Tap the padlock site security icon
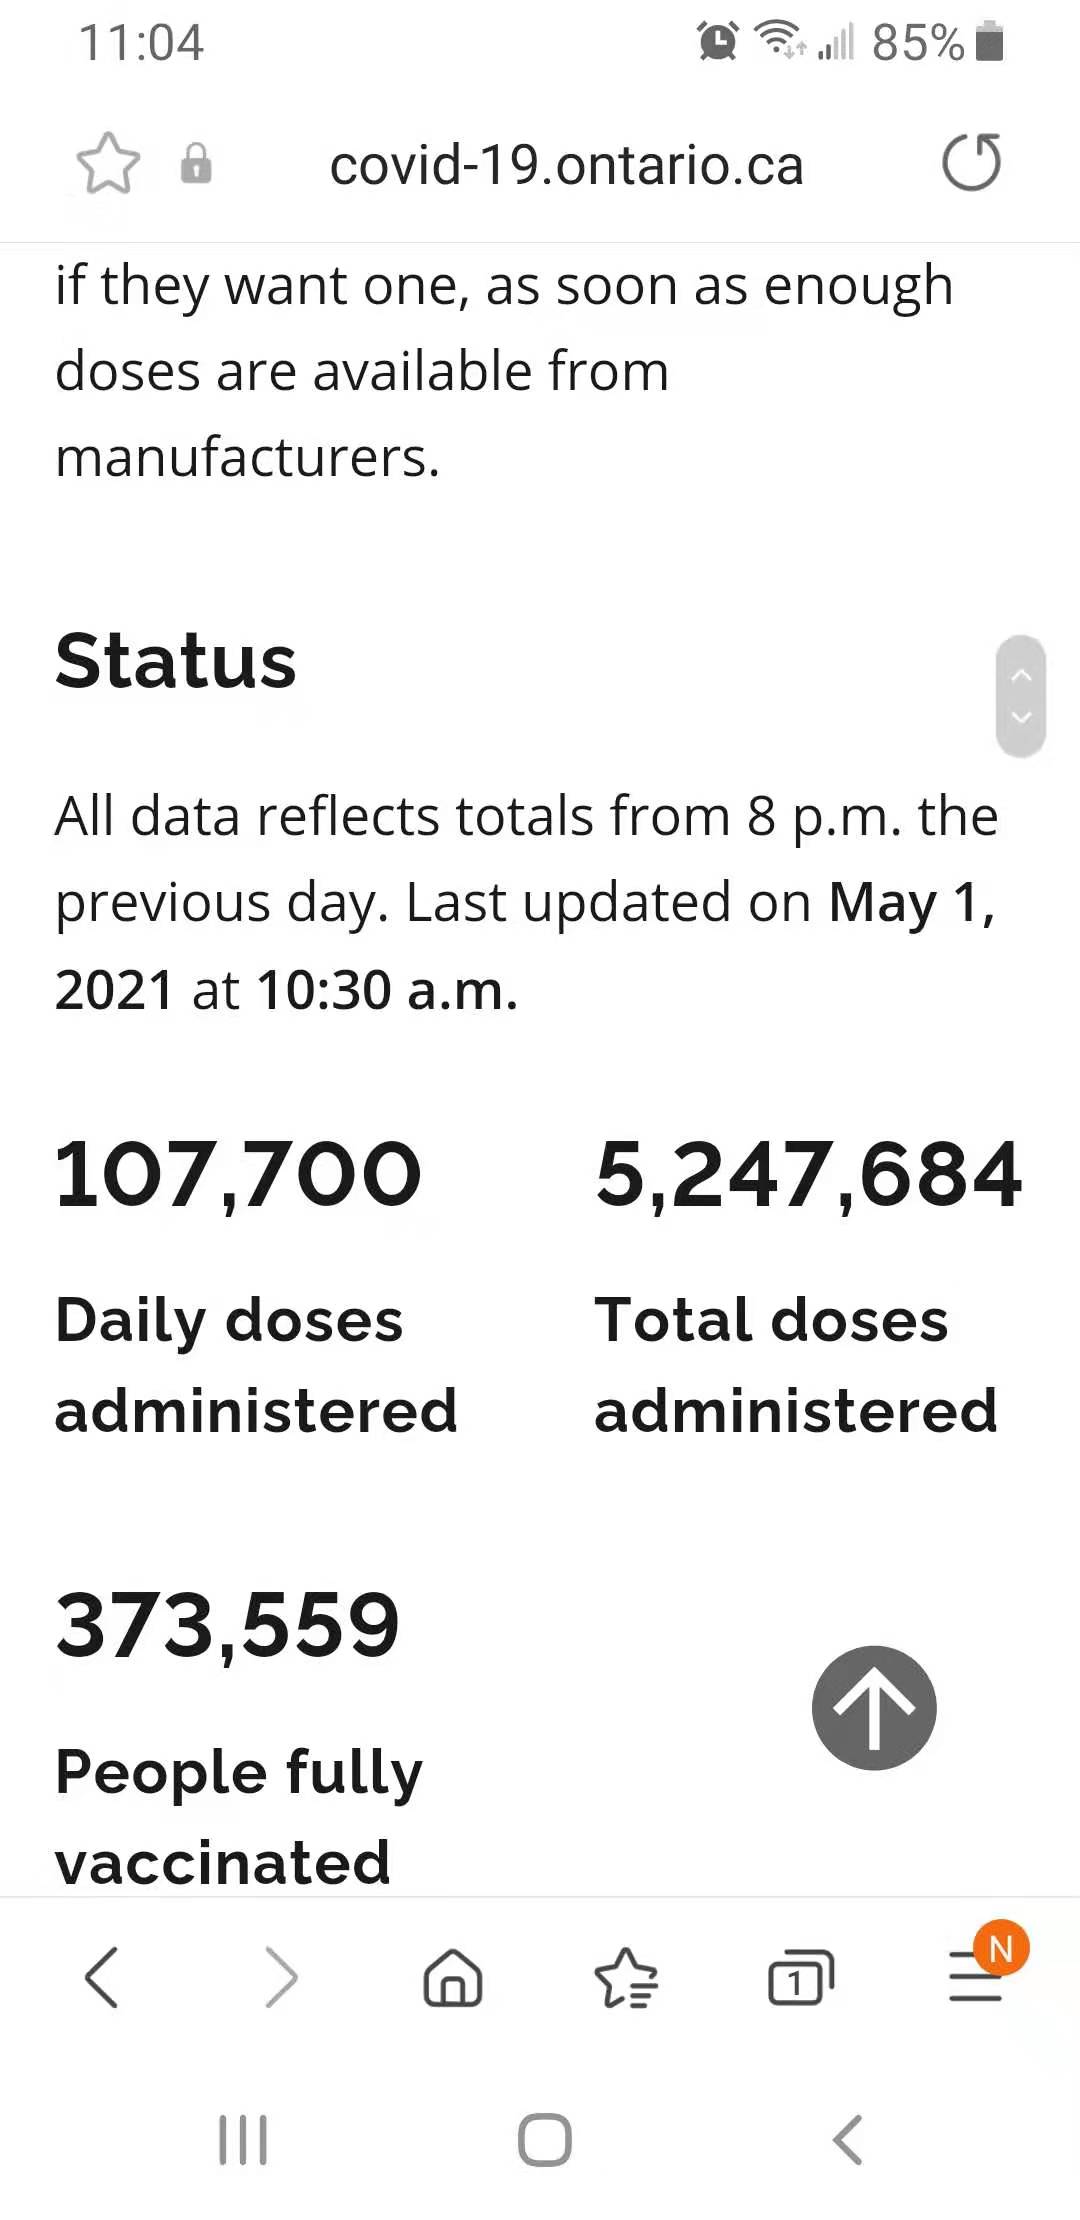 point(196,164)
